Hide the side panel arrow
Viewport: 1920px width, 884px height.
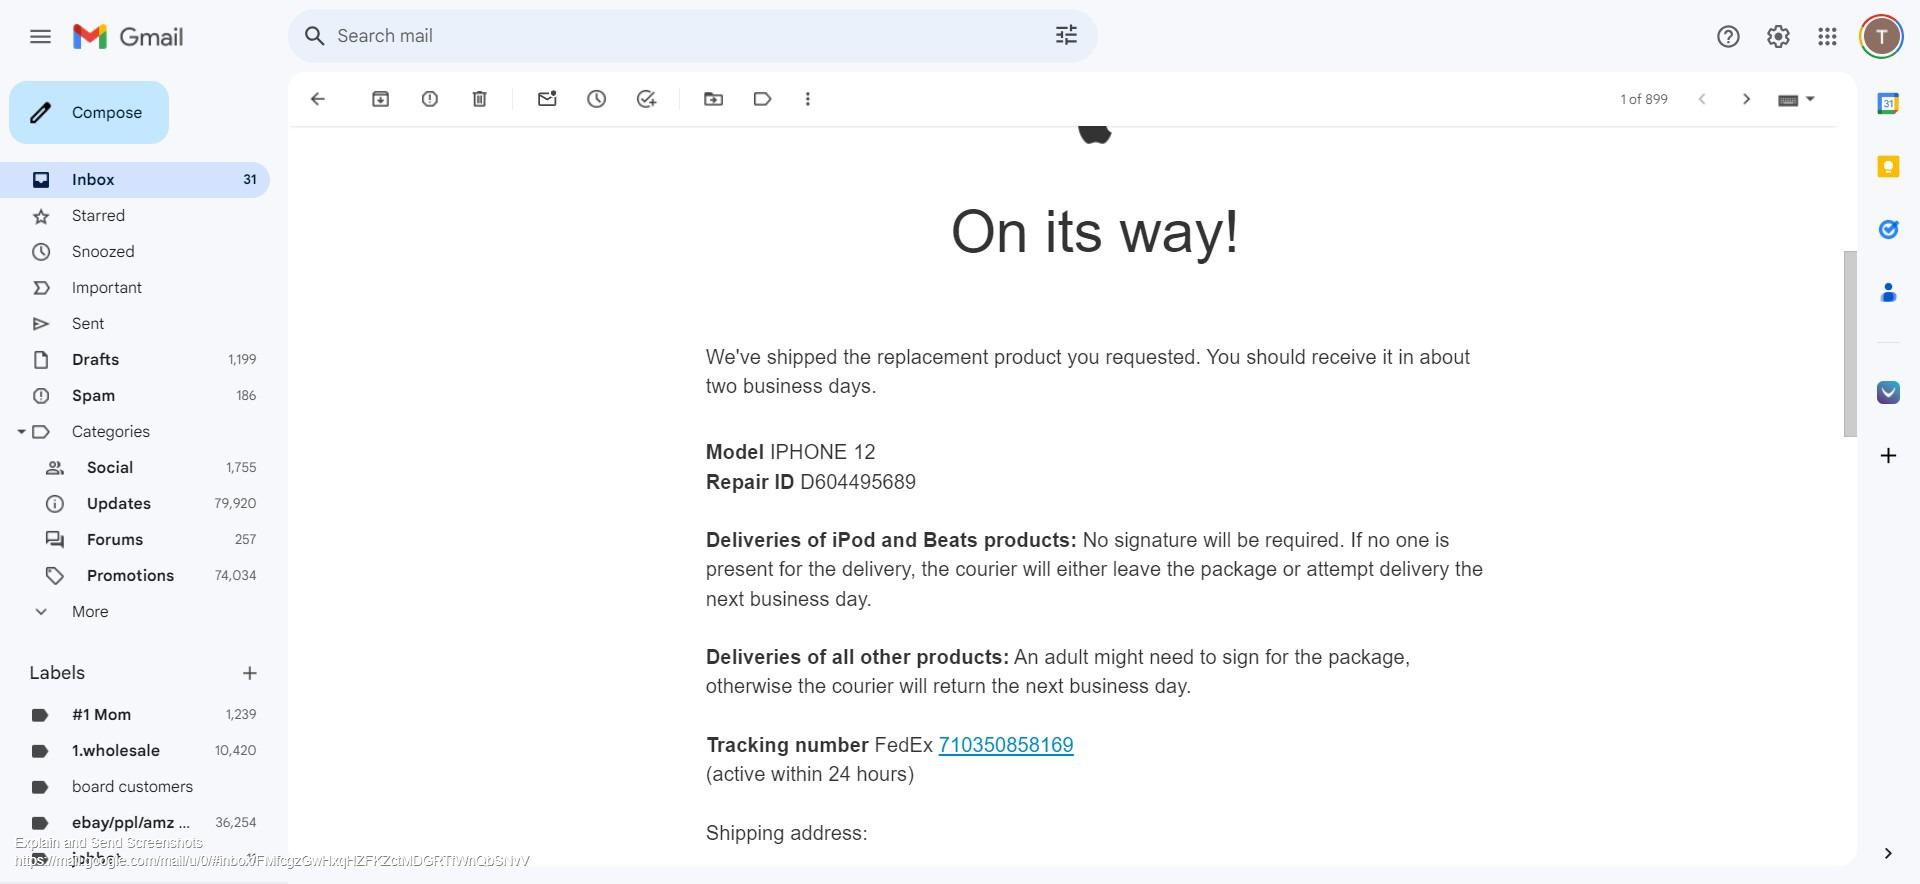coord(1887,853)
